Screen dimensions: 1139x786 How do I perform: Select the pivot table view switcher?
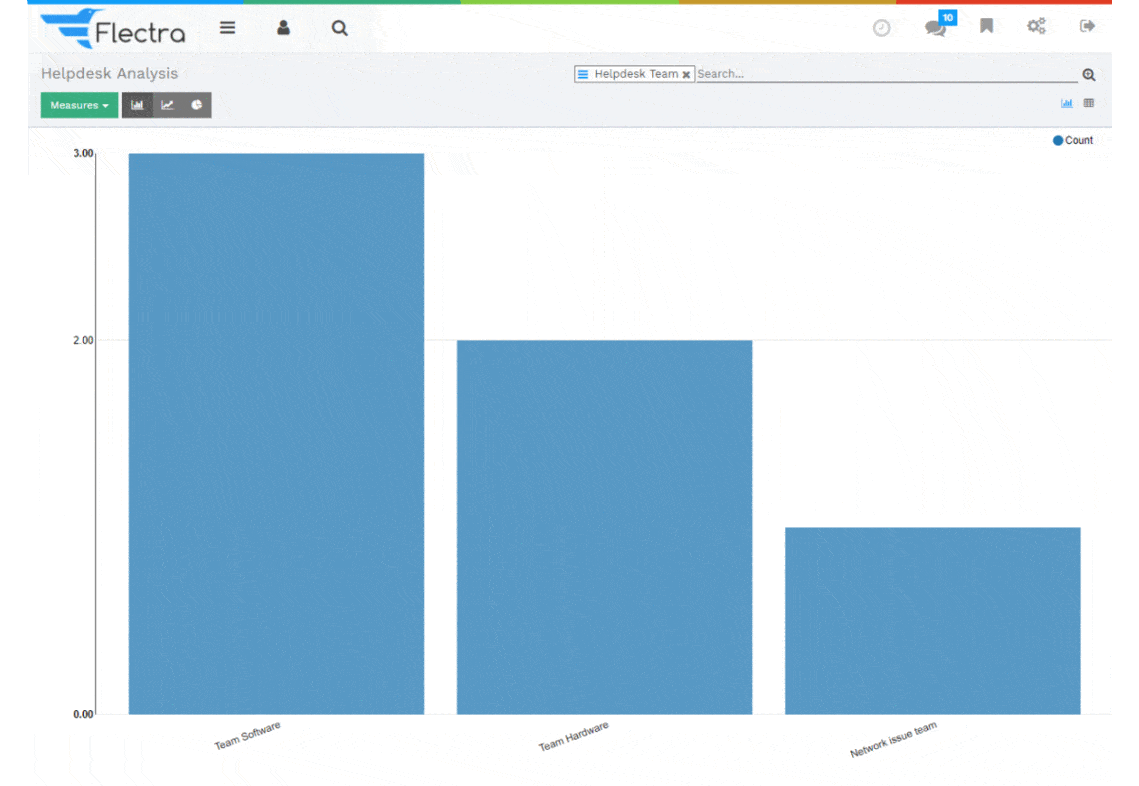[1089, 103]
